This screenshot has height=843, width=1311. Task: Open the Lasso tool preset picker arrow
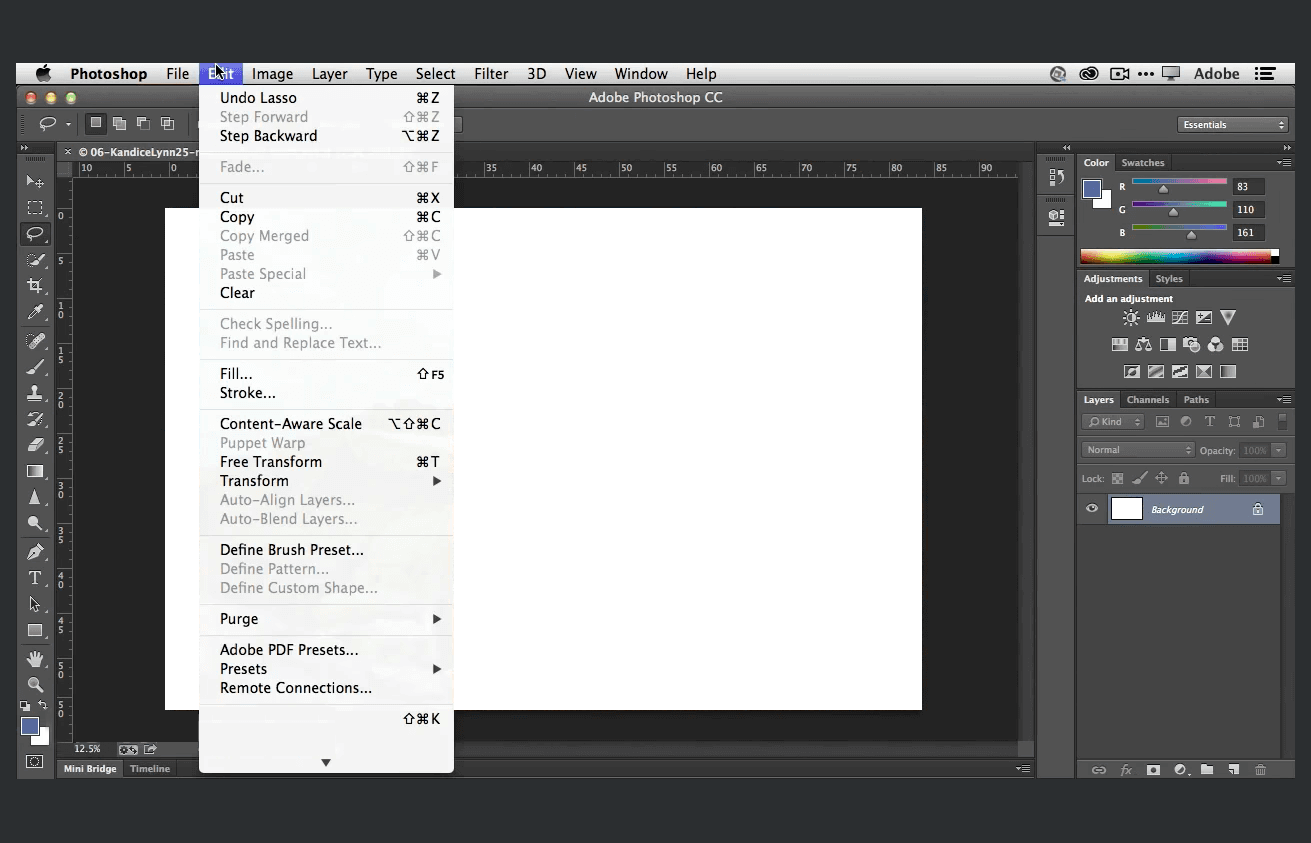tap(68, 124)
